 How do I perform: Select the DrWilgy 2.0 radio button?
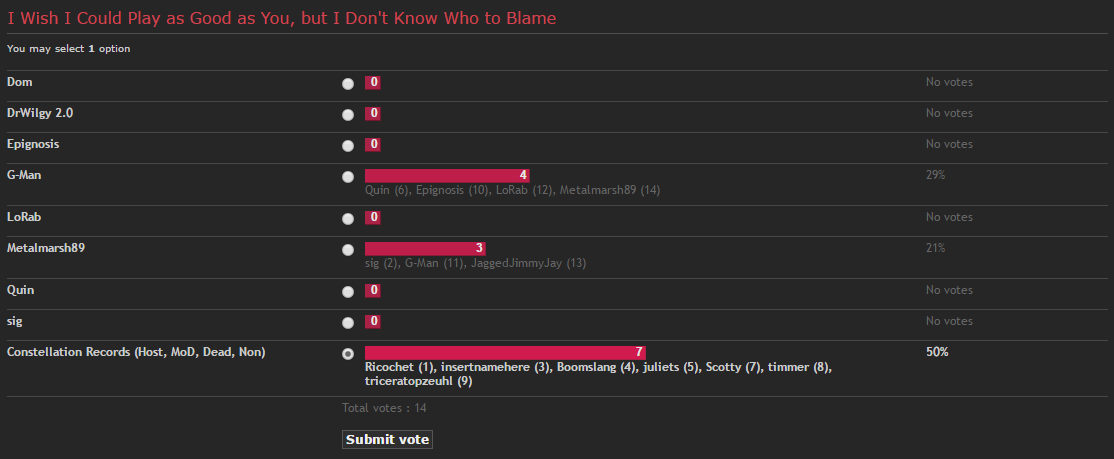pos(347,114)
